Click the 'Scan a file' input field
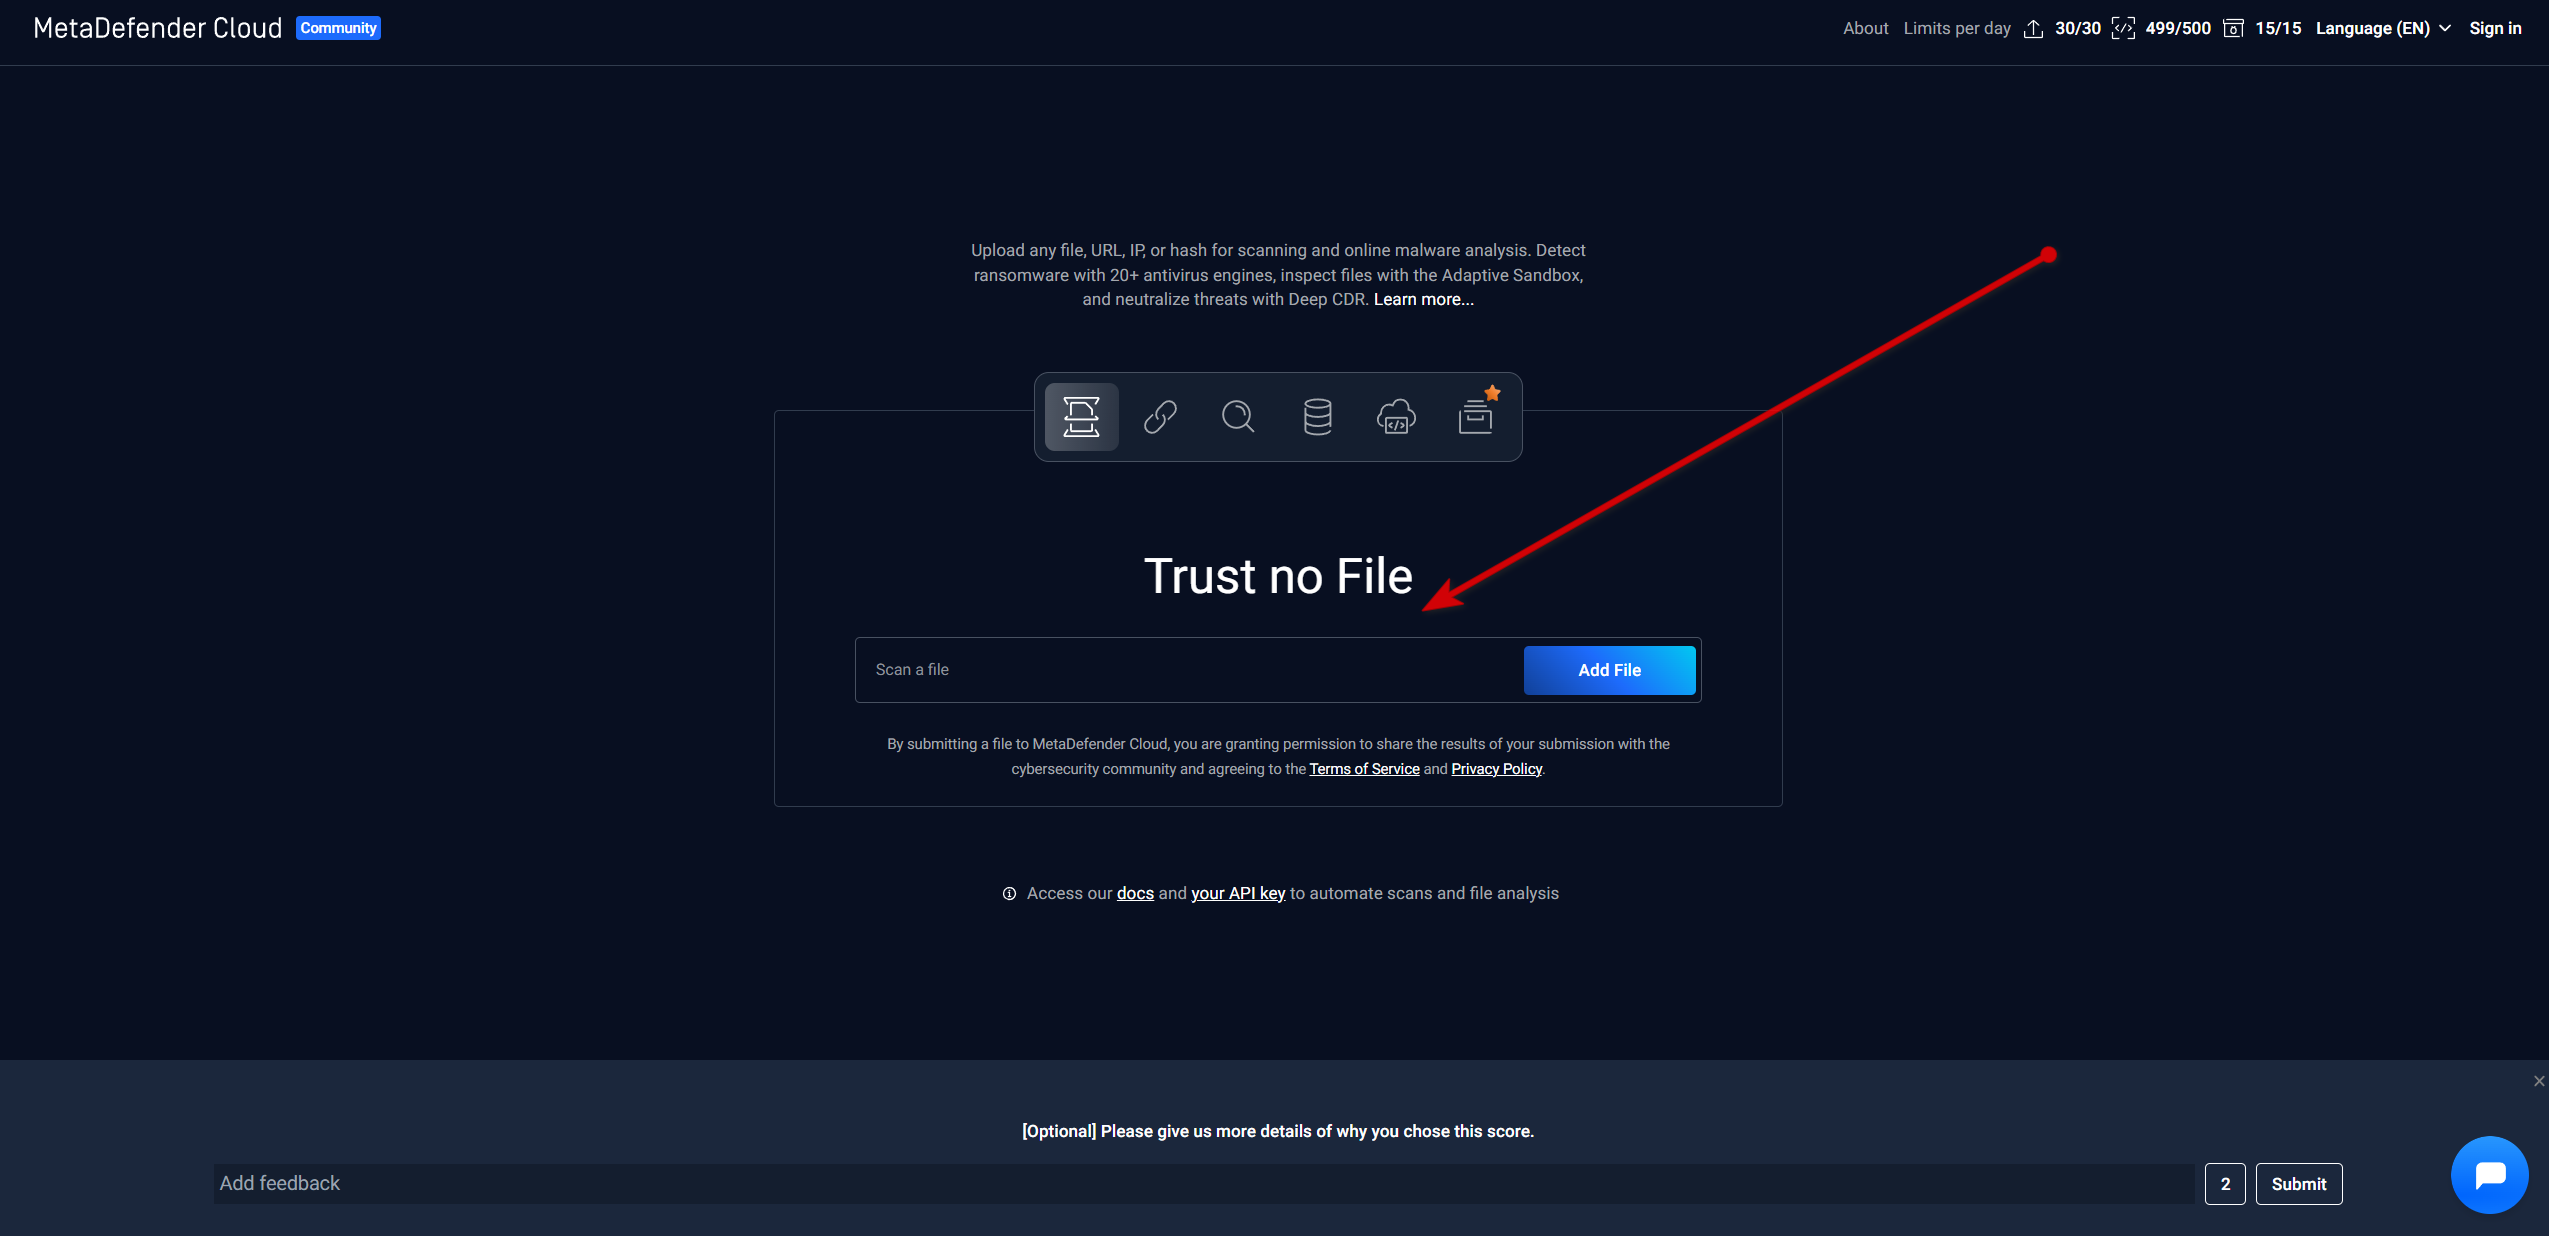2549x1236 pixels. pos(1189,670)
